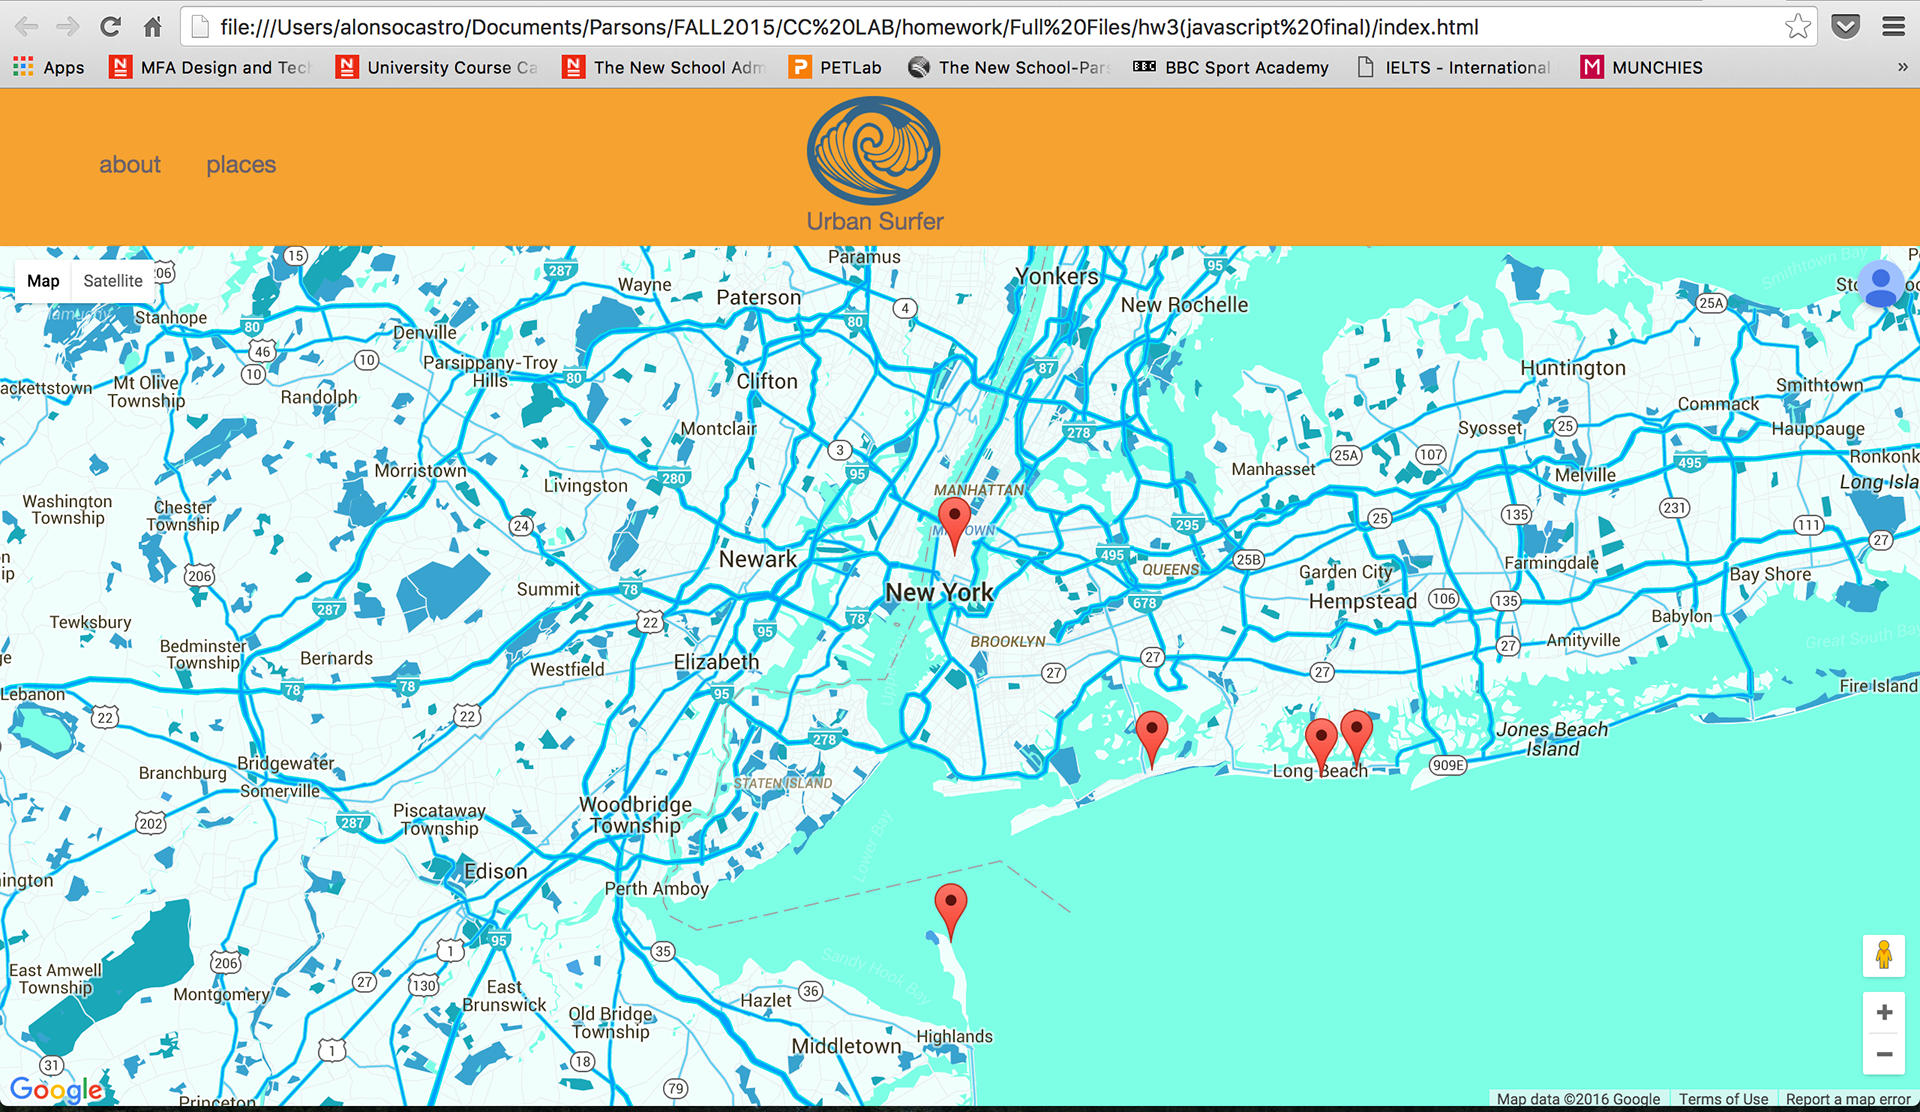Open the Pocket extension icon
The image size is (1920, 1112).
tap(1845, 27)
